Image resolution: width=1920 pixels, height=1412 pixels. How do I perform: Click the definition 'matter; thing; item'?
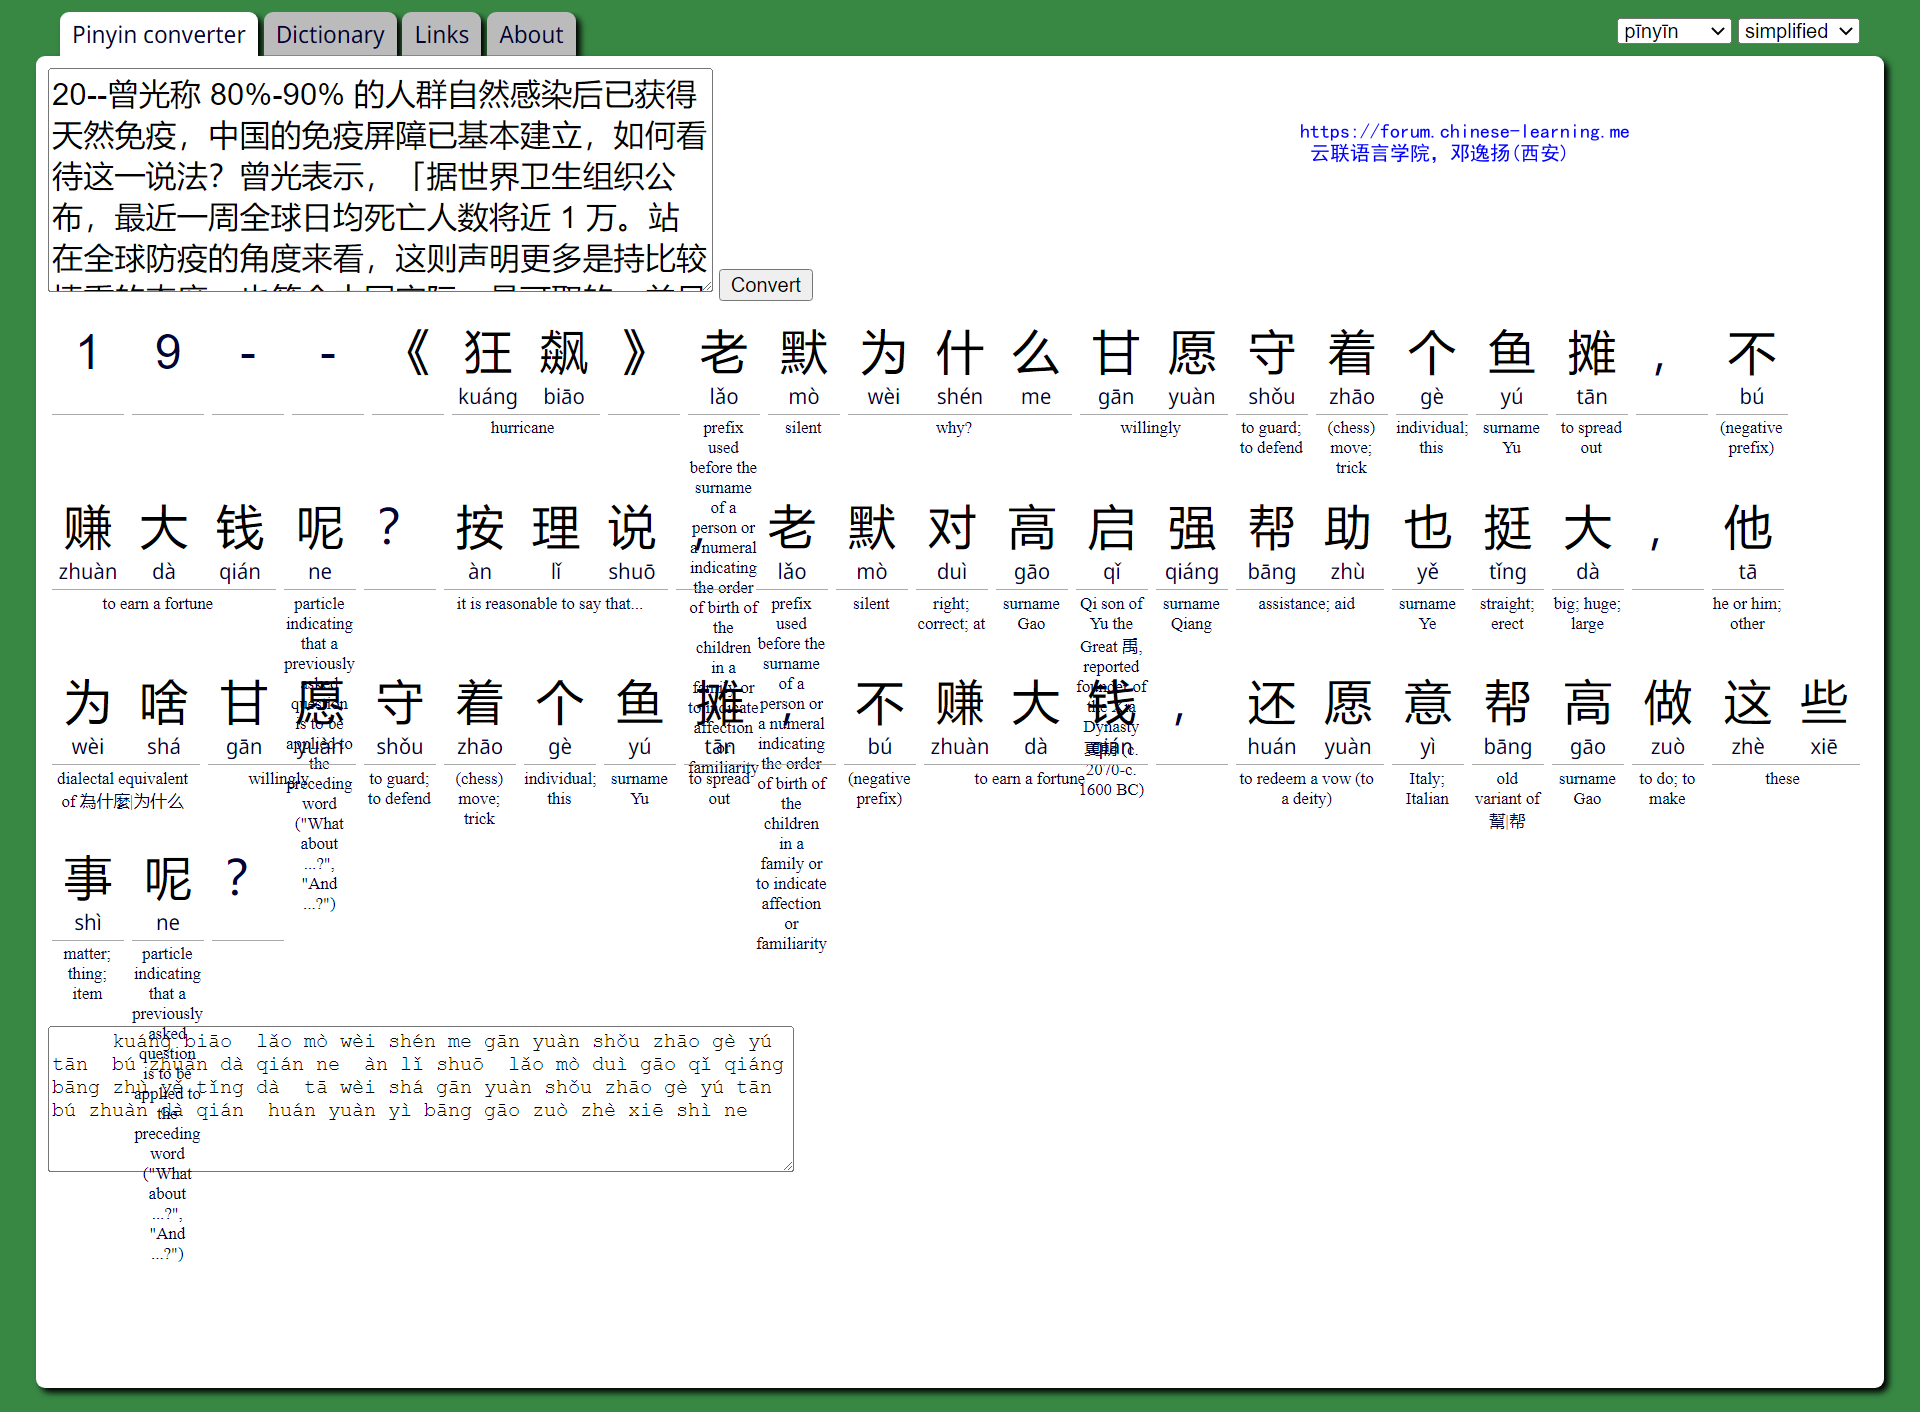(87, 974)
